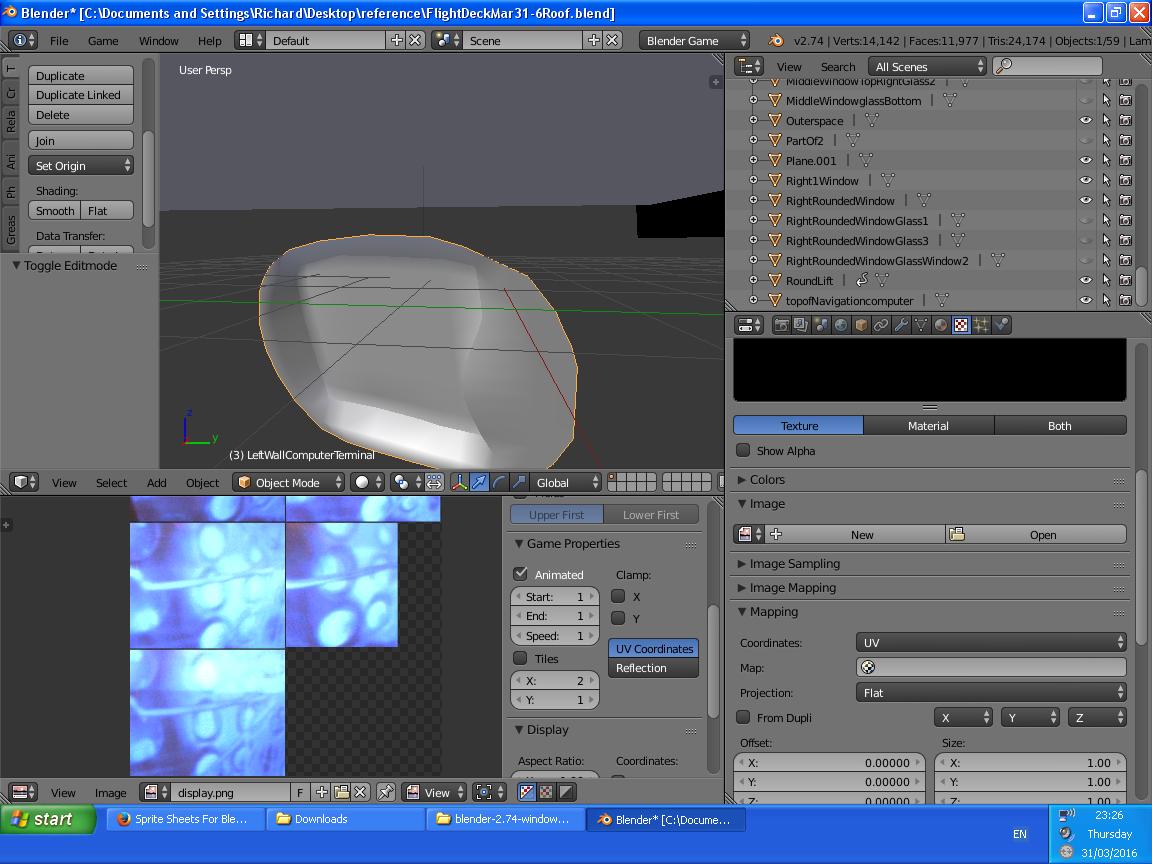The image size is (1152, 864).
Task: Click the open image folder icon beside display.png
Action: [341, 792]
